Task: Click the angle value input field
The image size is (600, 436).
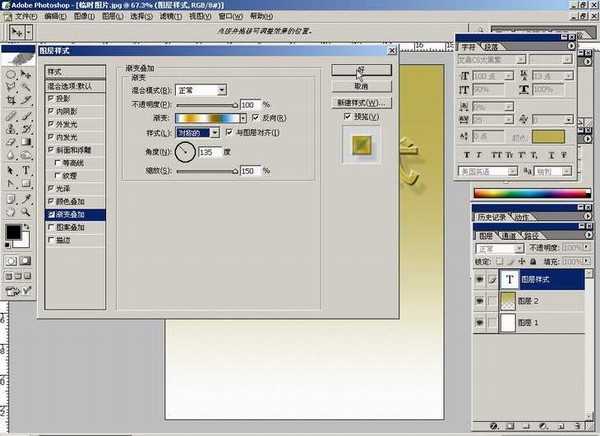Action: point(210,153)
